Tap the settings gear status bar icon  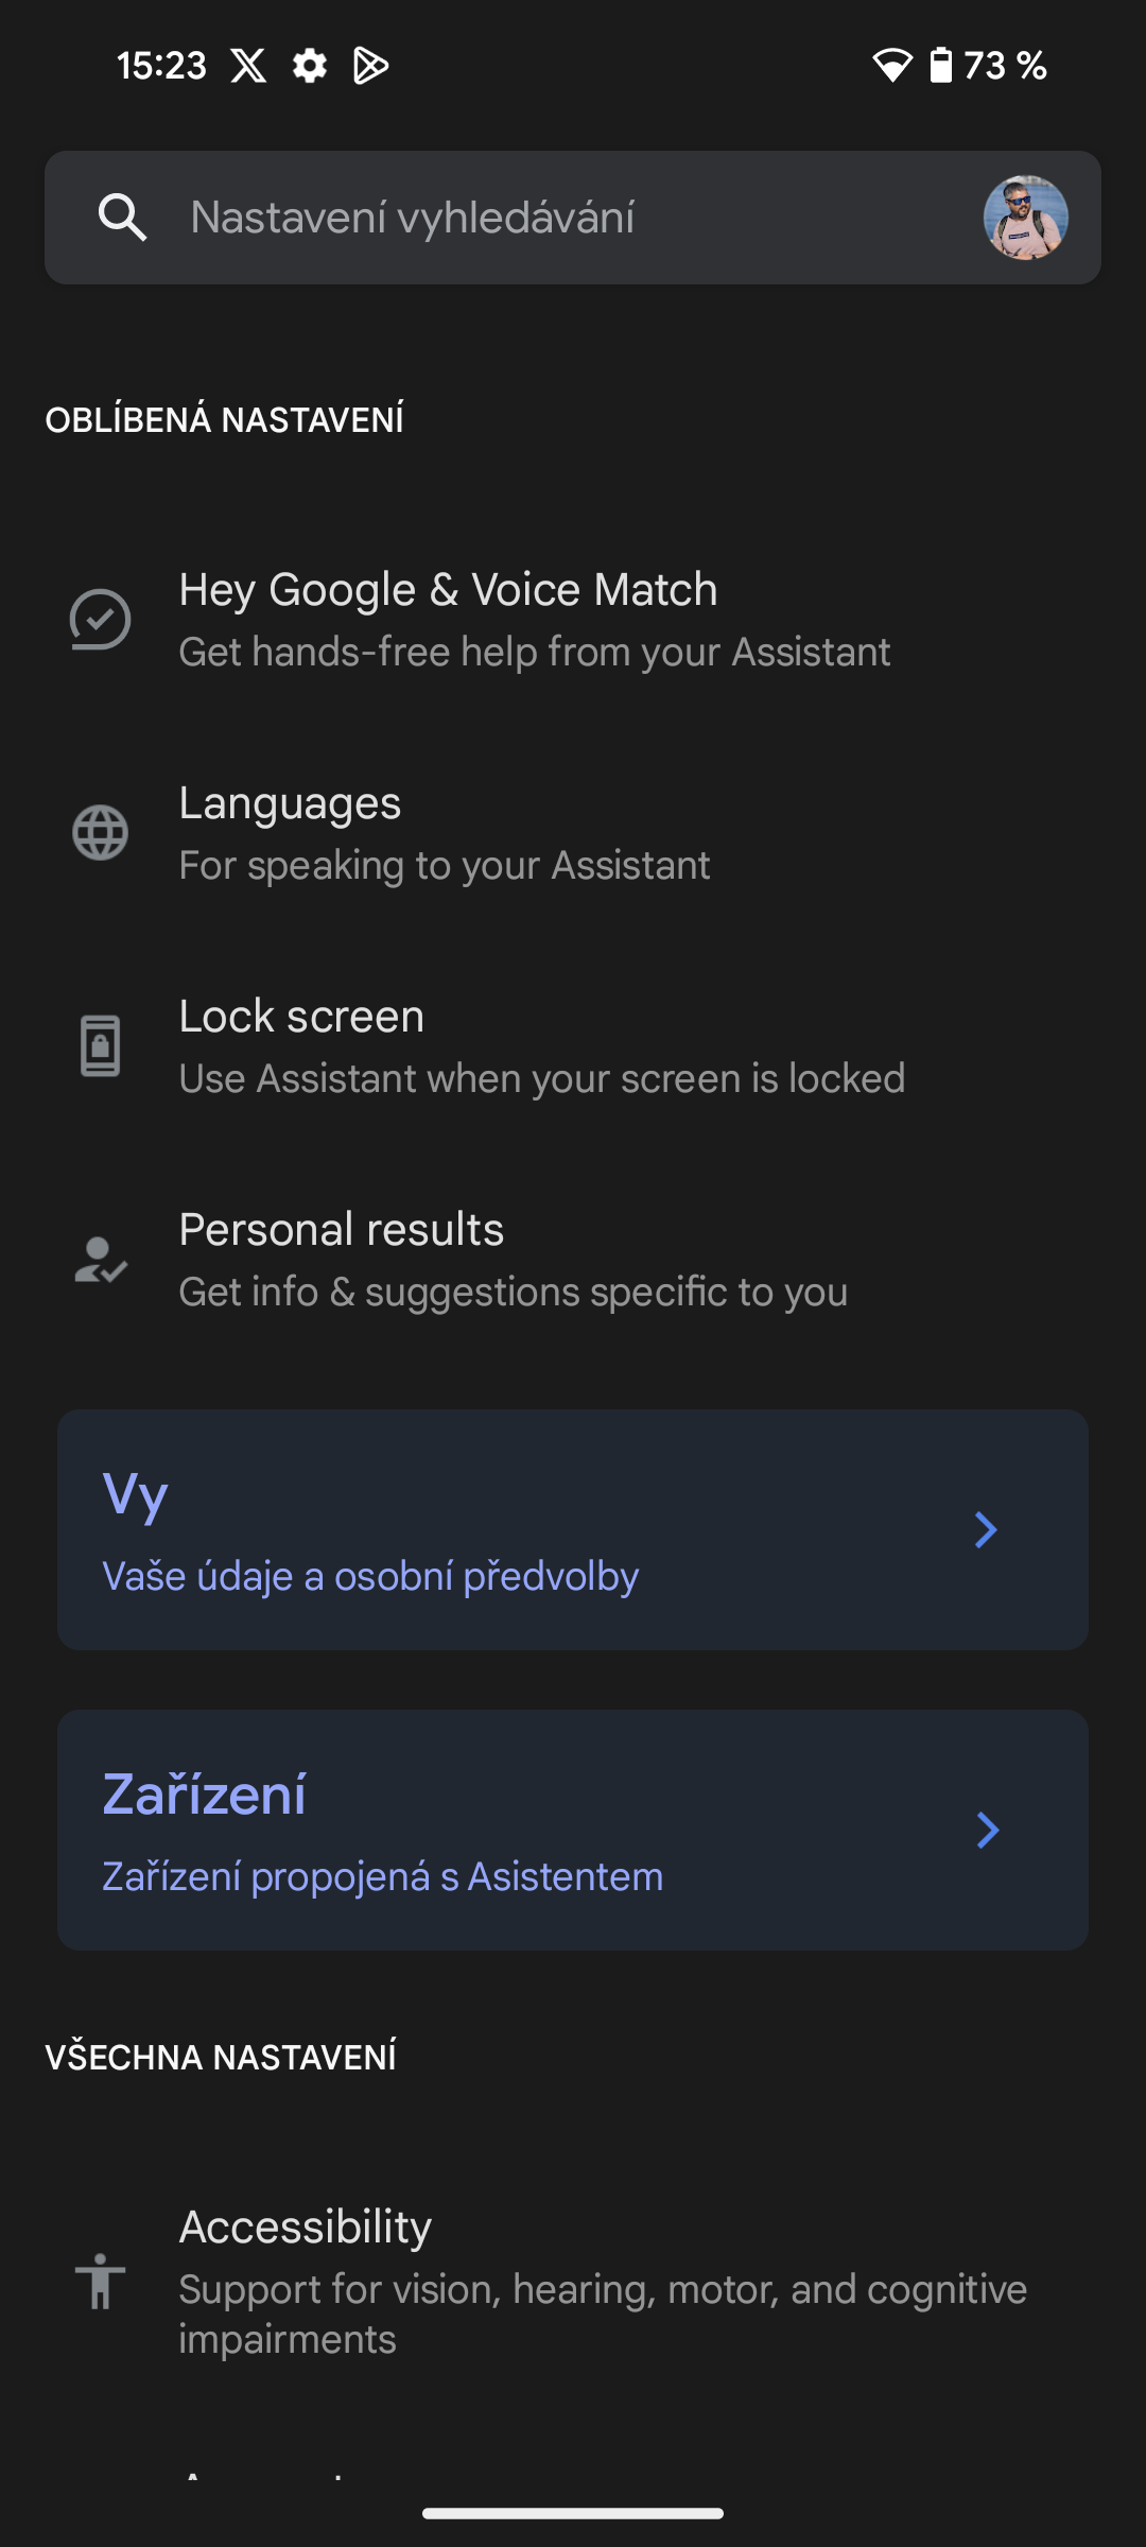point(310,66)
